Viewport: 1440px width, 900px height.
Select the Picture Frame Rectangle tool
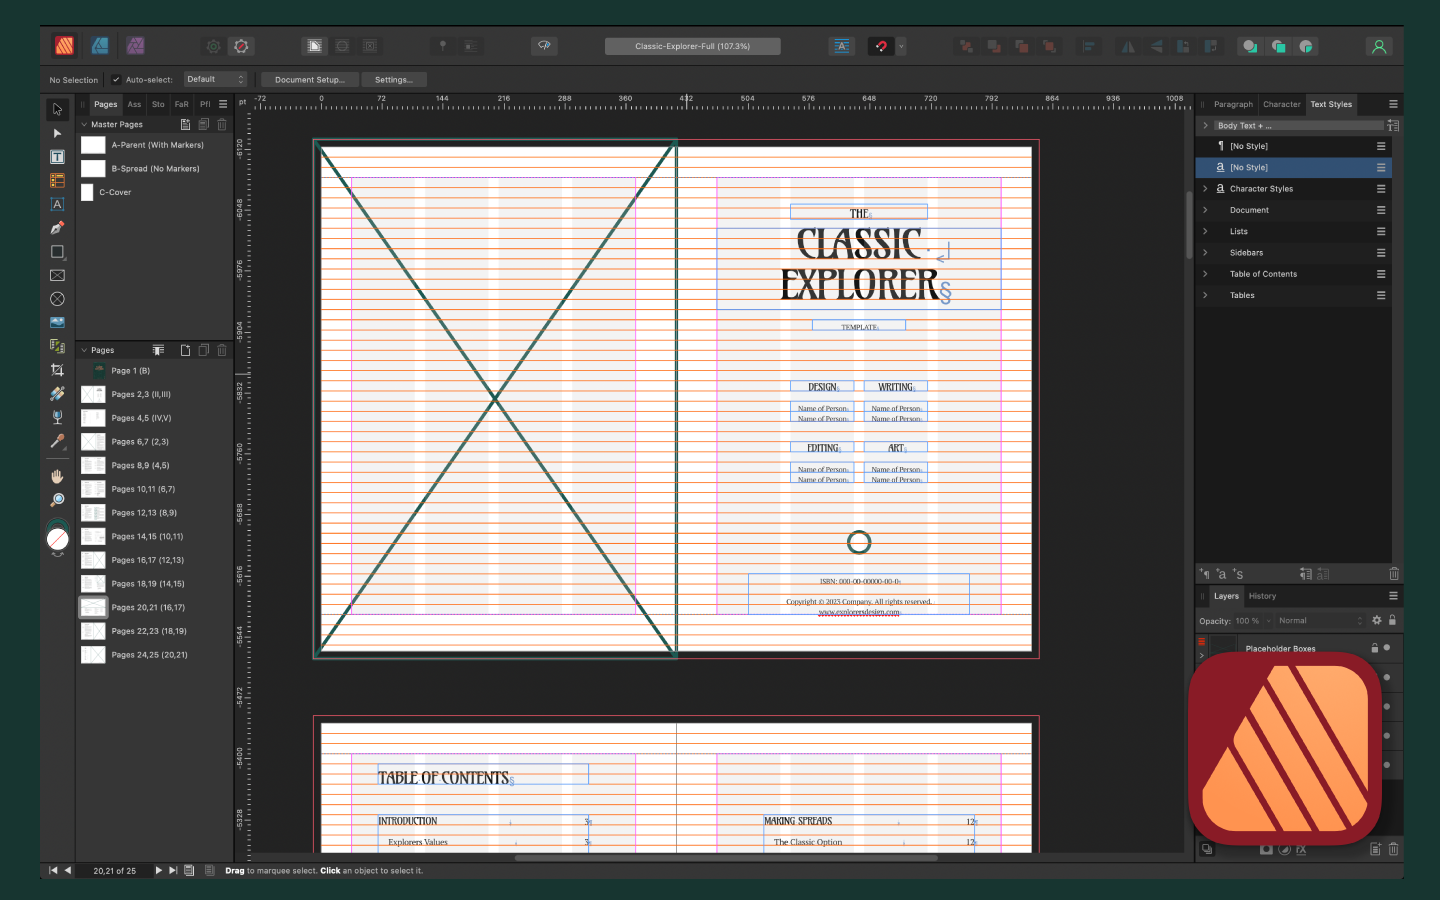pos(57,276)
